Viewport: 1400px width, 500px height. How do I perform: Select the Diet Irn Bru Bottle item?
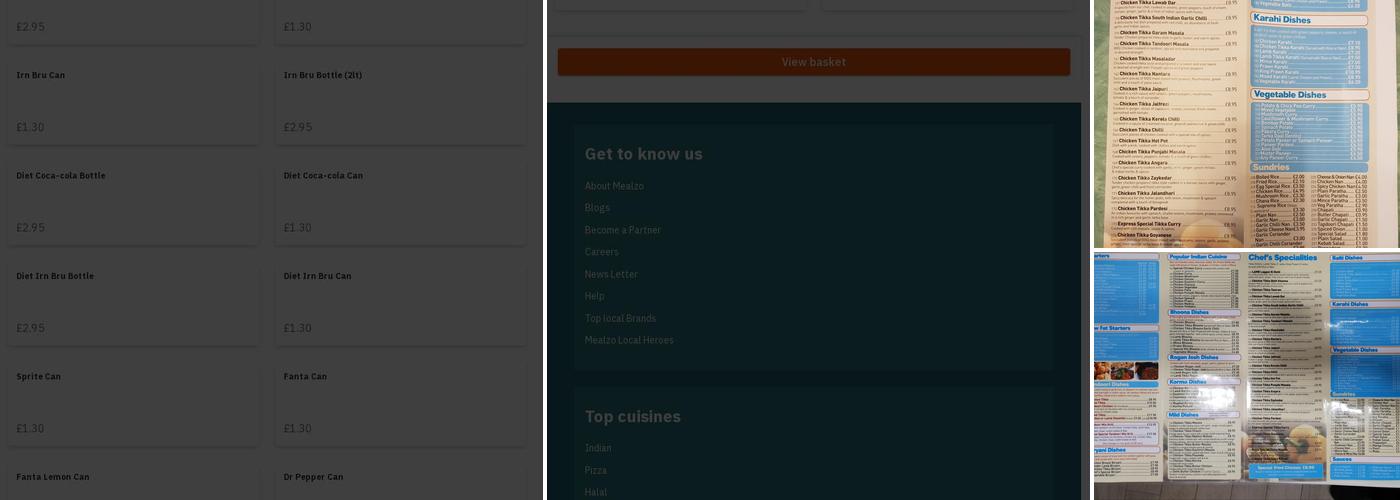coord(133,300)
